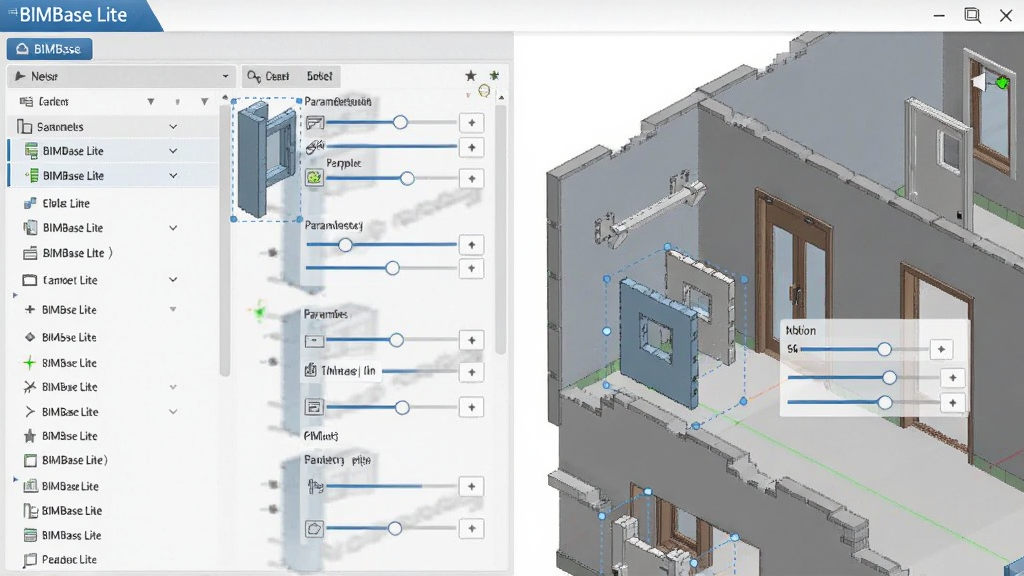
Task: Click the first Paramebution slider handle
Action: point(400,122)
